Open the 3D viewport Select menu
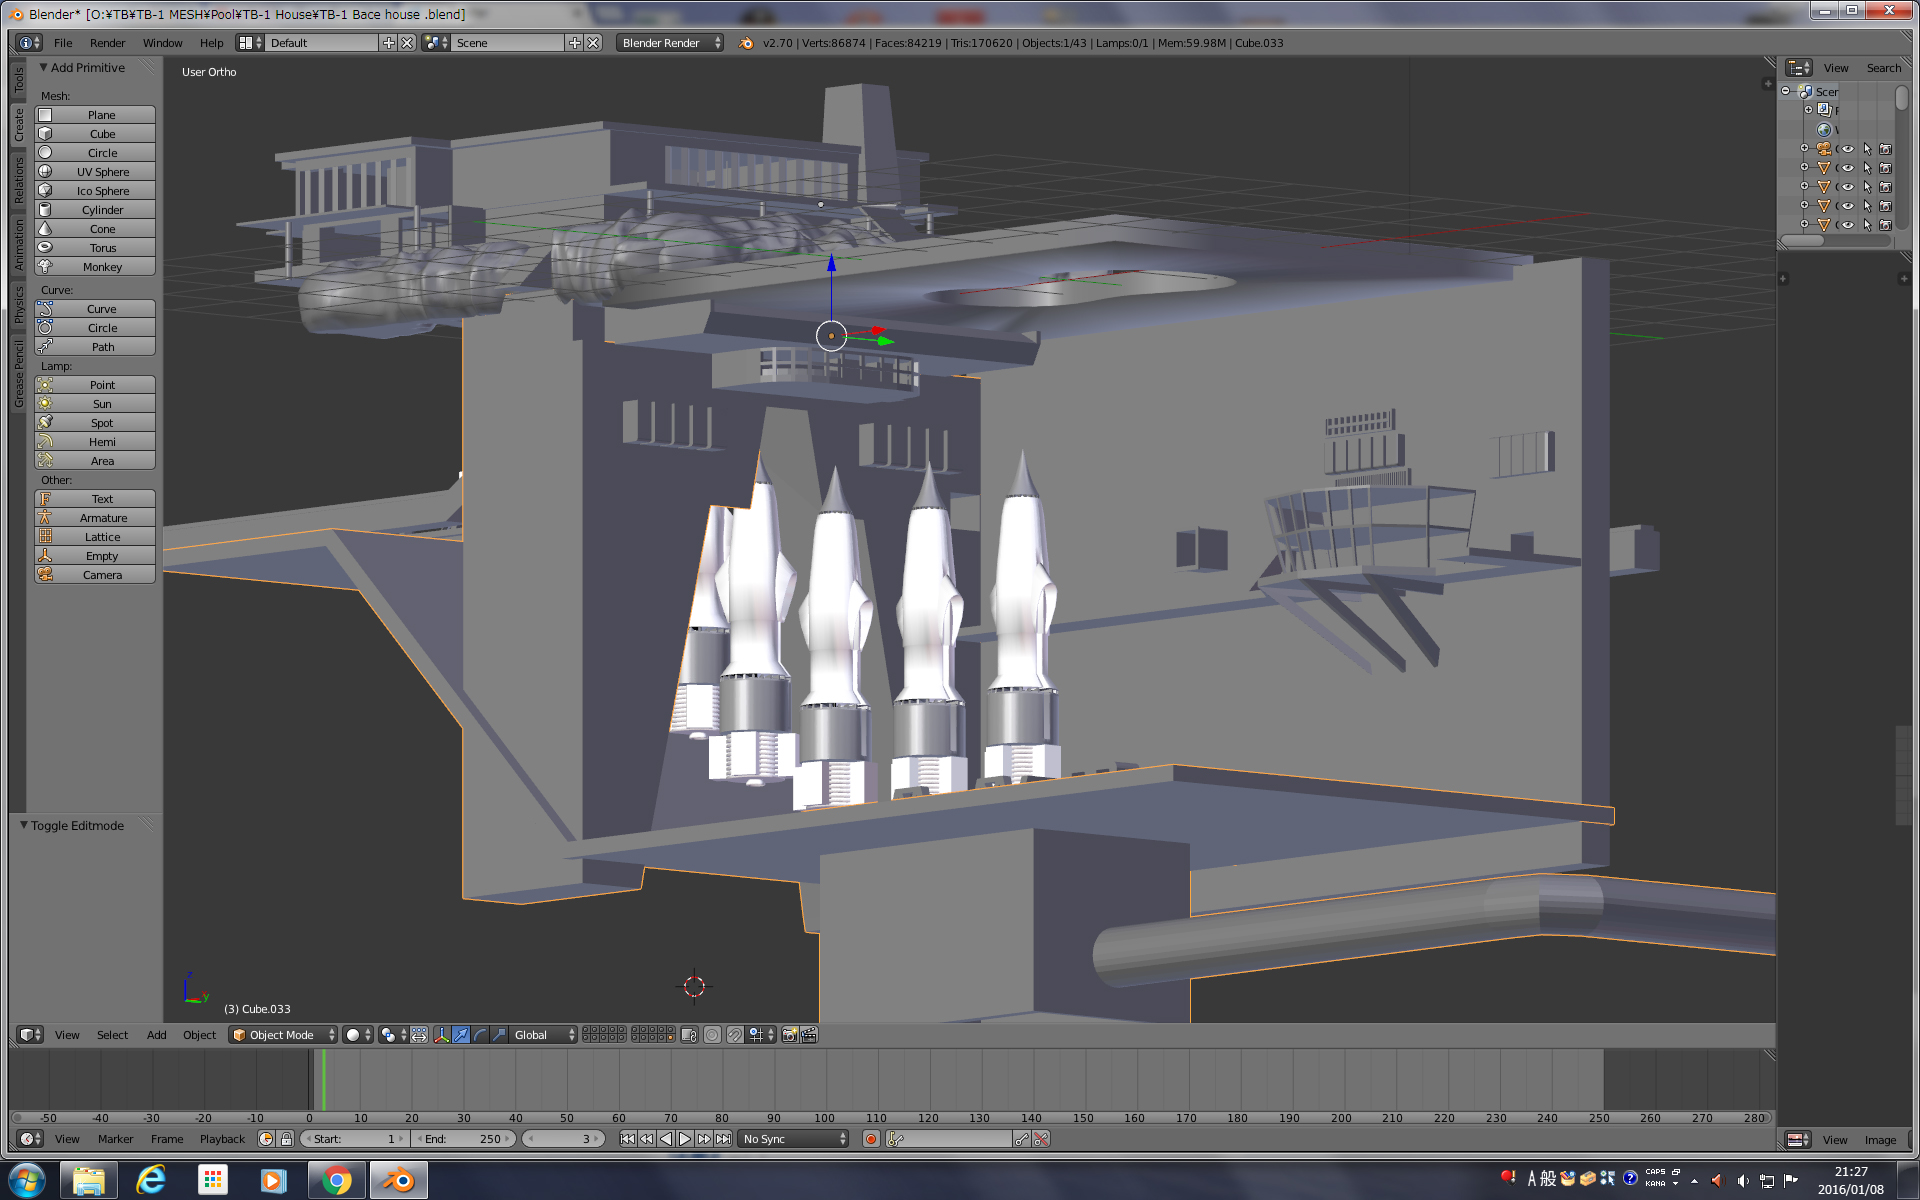 (112, 1035)
